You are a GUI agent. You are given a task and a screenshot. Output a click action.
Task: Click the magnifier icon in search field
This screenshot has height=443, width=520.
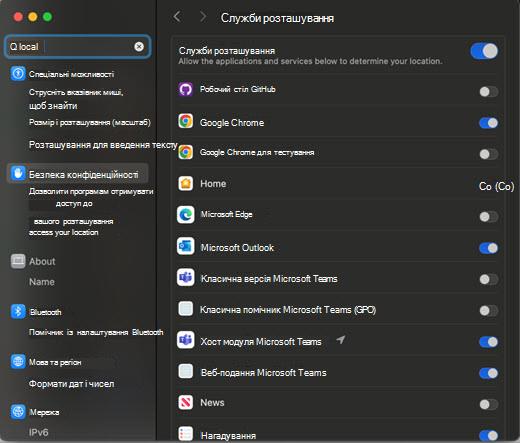coord(13,46)
